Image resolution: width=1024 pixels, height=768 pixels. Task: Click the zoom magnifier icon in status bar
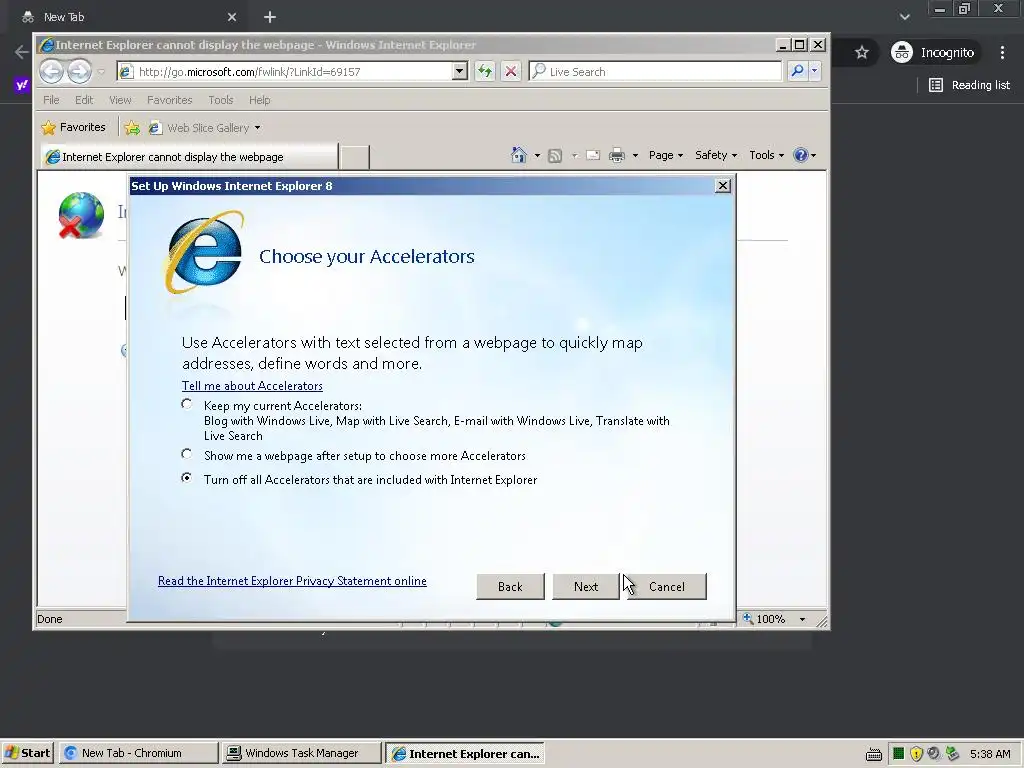tap(748, 618)
